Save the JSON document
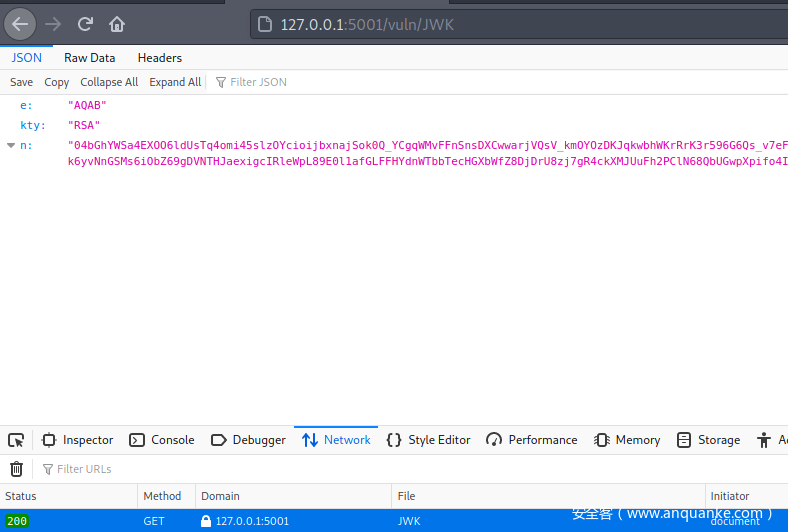Screen dimensions: 788x532 22,82
